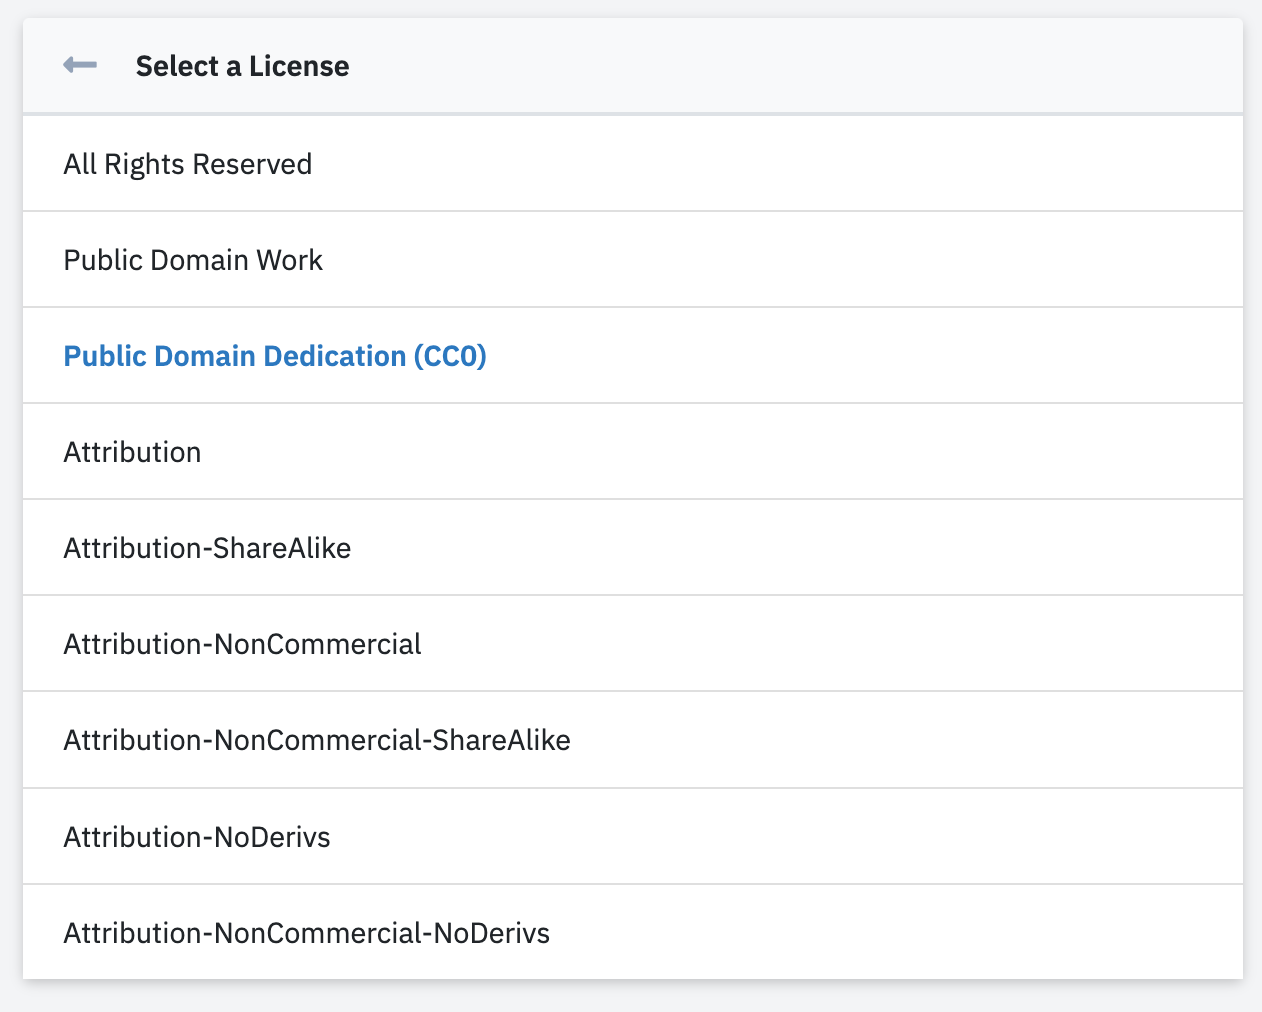1262x1012 pixels.
Task: Select the last license in the list
Action: tap(307, 933)
